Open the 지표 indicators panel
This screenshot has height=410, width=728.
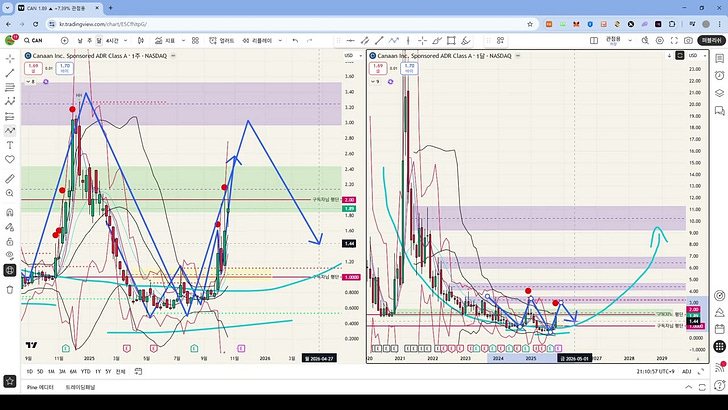165,41
